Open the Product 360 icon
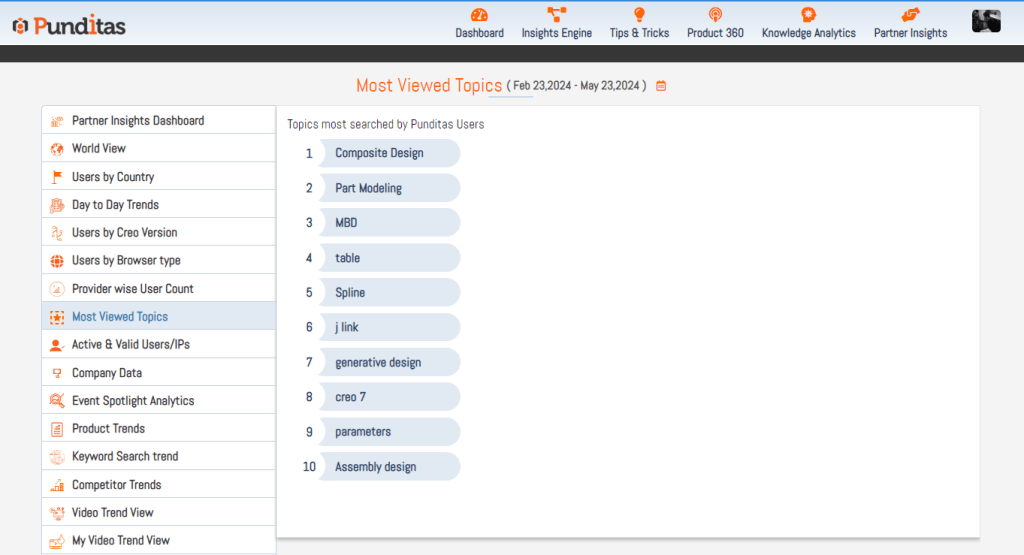 pos(715,15)
